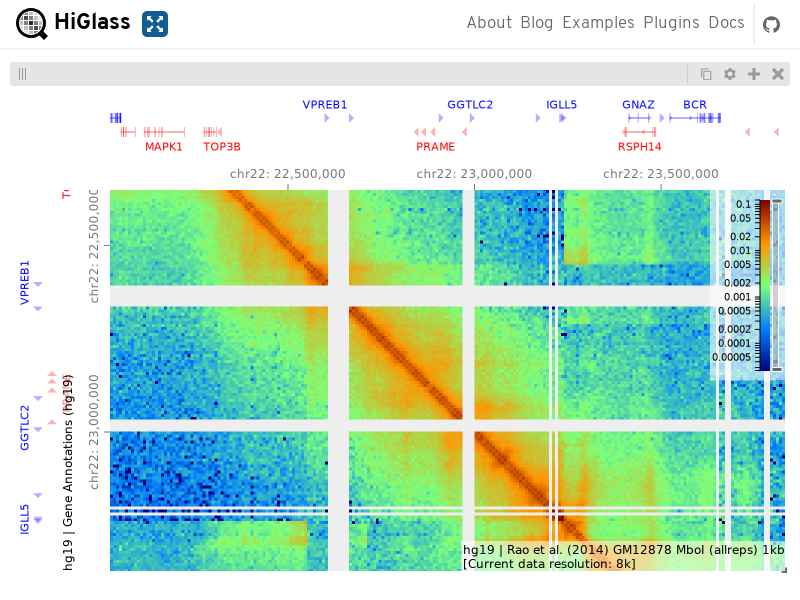The image size is (800, 600).
Task: Open view settings gear icon
Action: point(730,74)
